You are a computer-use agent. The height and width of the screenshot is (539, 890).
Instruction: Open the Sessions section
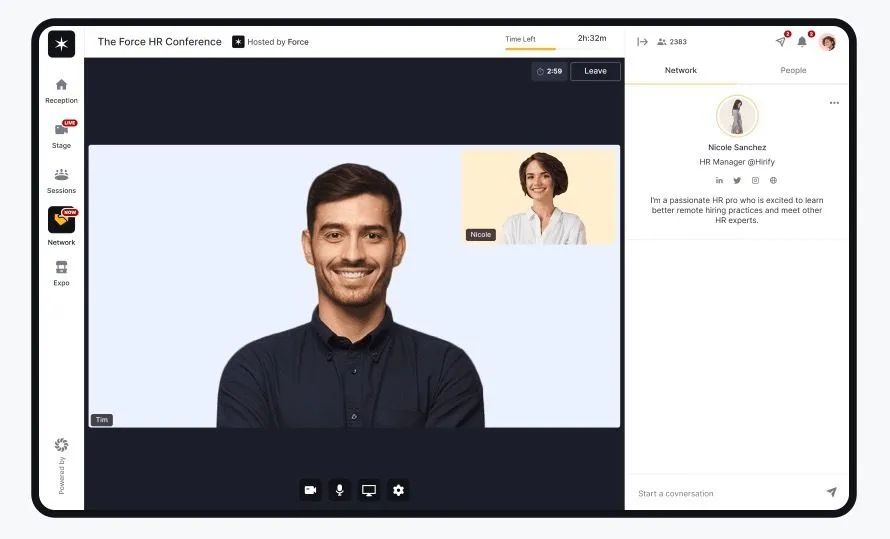pos(61,181)
